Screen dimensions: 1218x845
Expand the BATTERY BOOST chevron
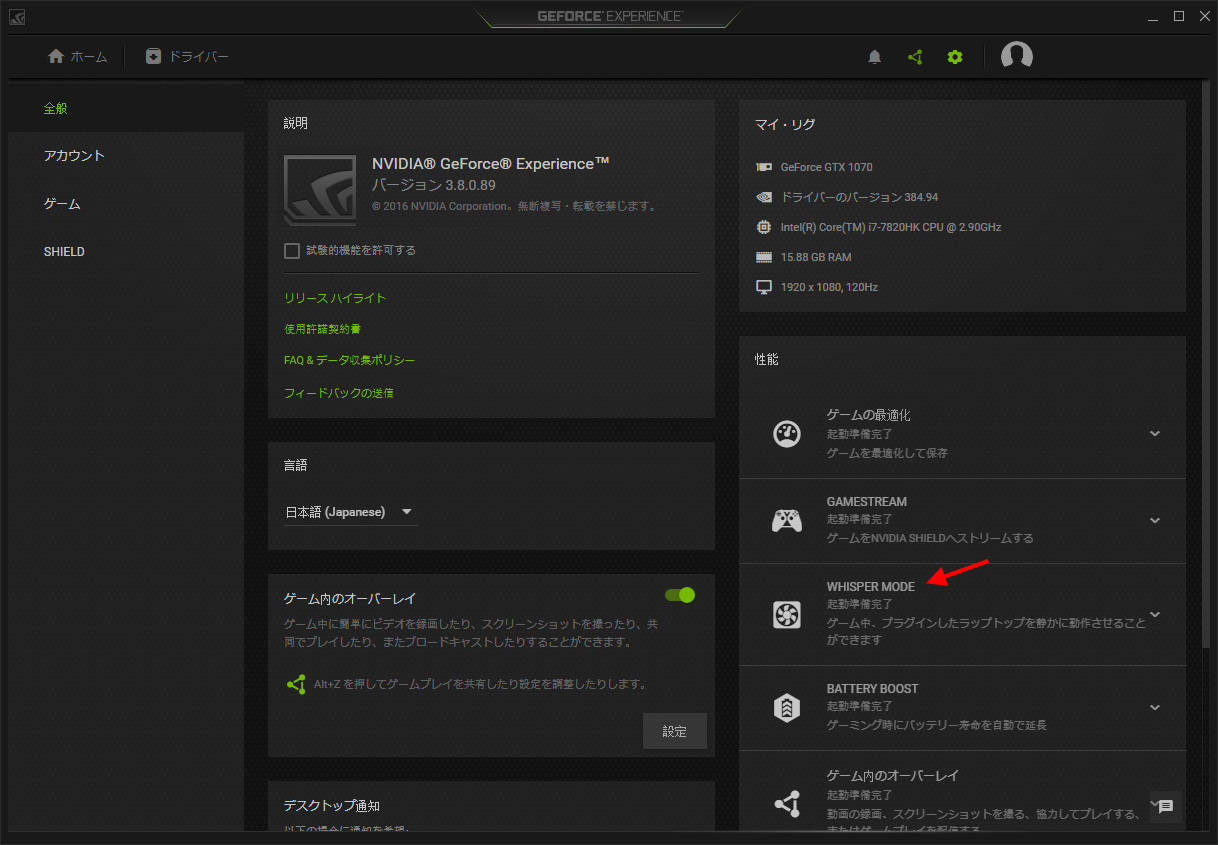(x=1155, y=707)
